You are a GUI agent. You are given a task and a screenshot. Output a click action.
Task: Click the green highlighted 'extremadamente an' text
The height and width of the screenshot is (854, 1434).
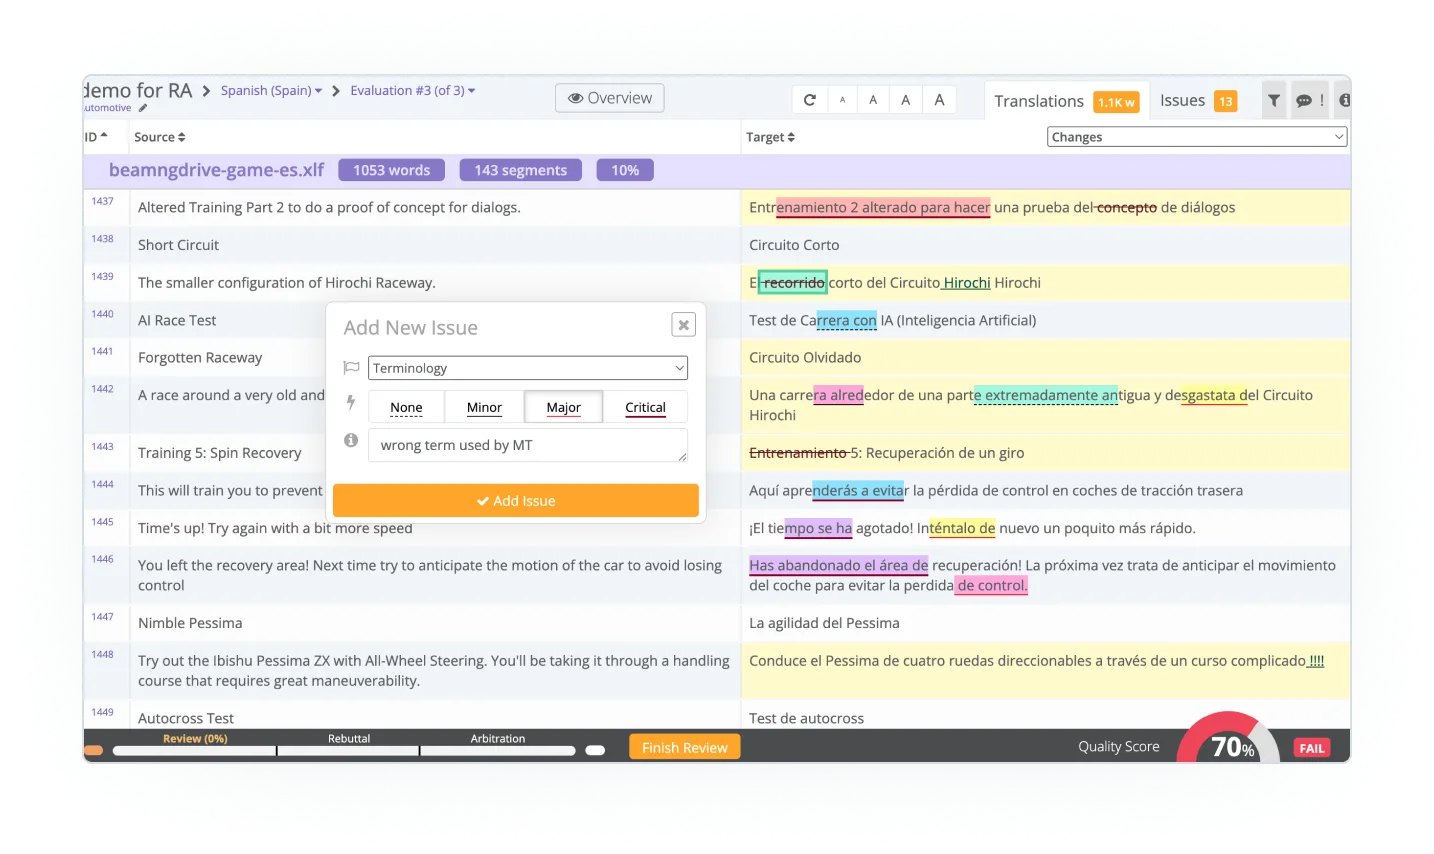point(1046,395)
